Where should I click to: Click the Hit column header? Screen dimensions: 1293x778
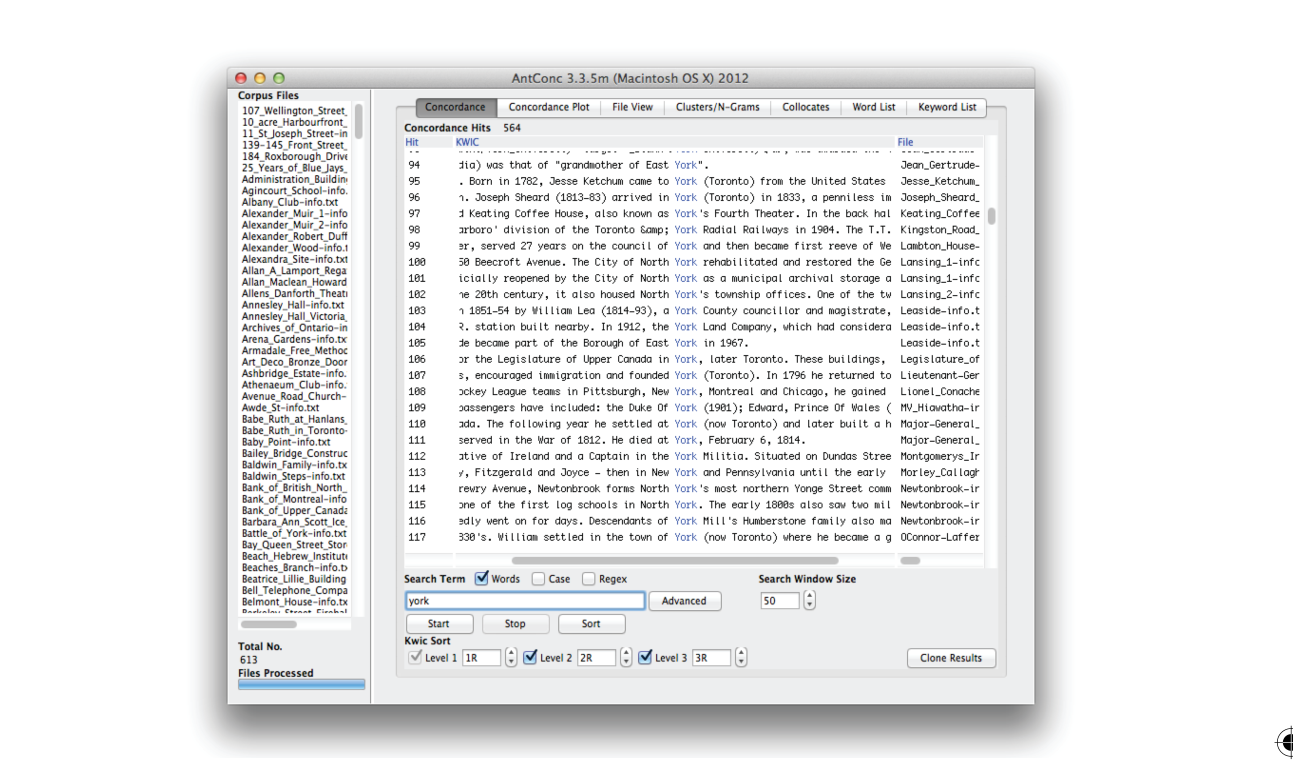coord(412,142)
